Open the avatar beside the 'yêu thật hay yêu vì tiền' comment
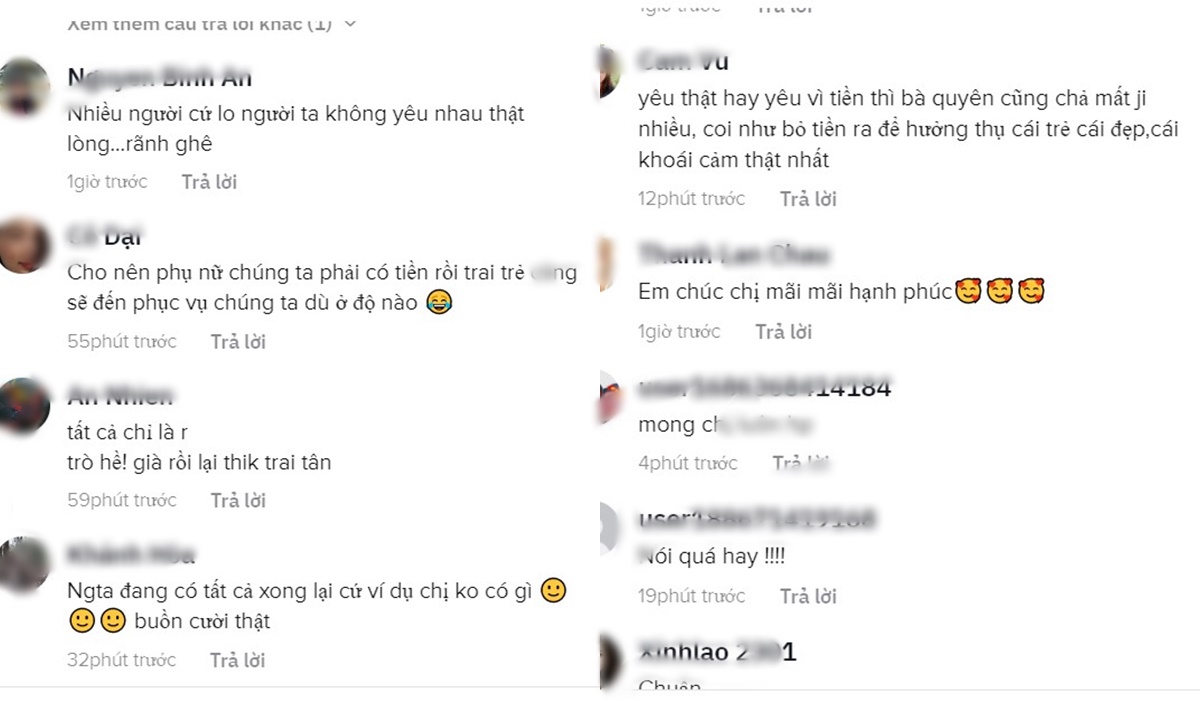Image resolution: width=1200 pixels, height=701 pixels. tap(610, 70)
